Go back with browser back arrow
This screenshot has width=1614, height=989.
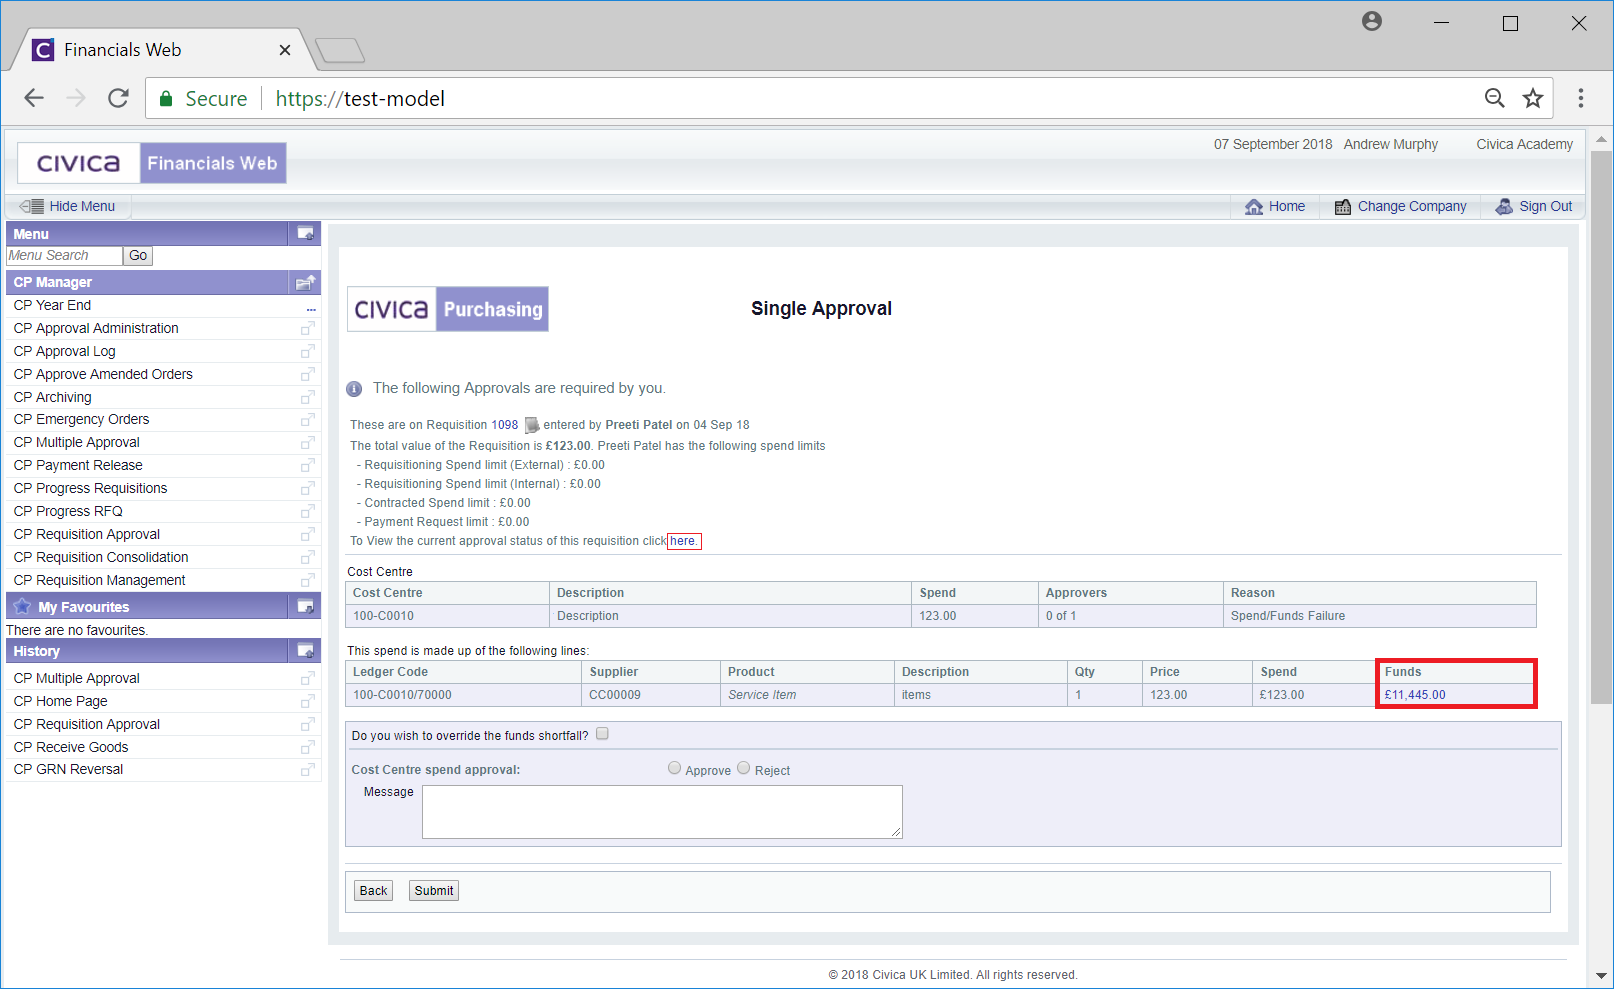(34, 98)
